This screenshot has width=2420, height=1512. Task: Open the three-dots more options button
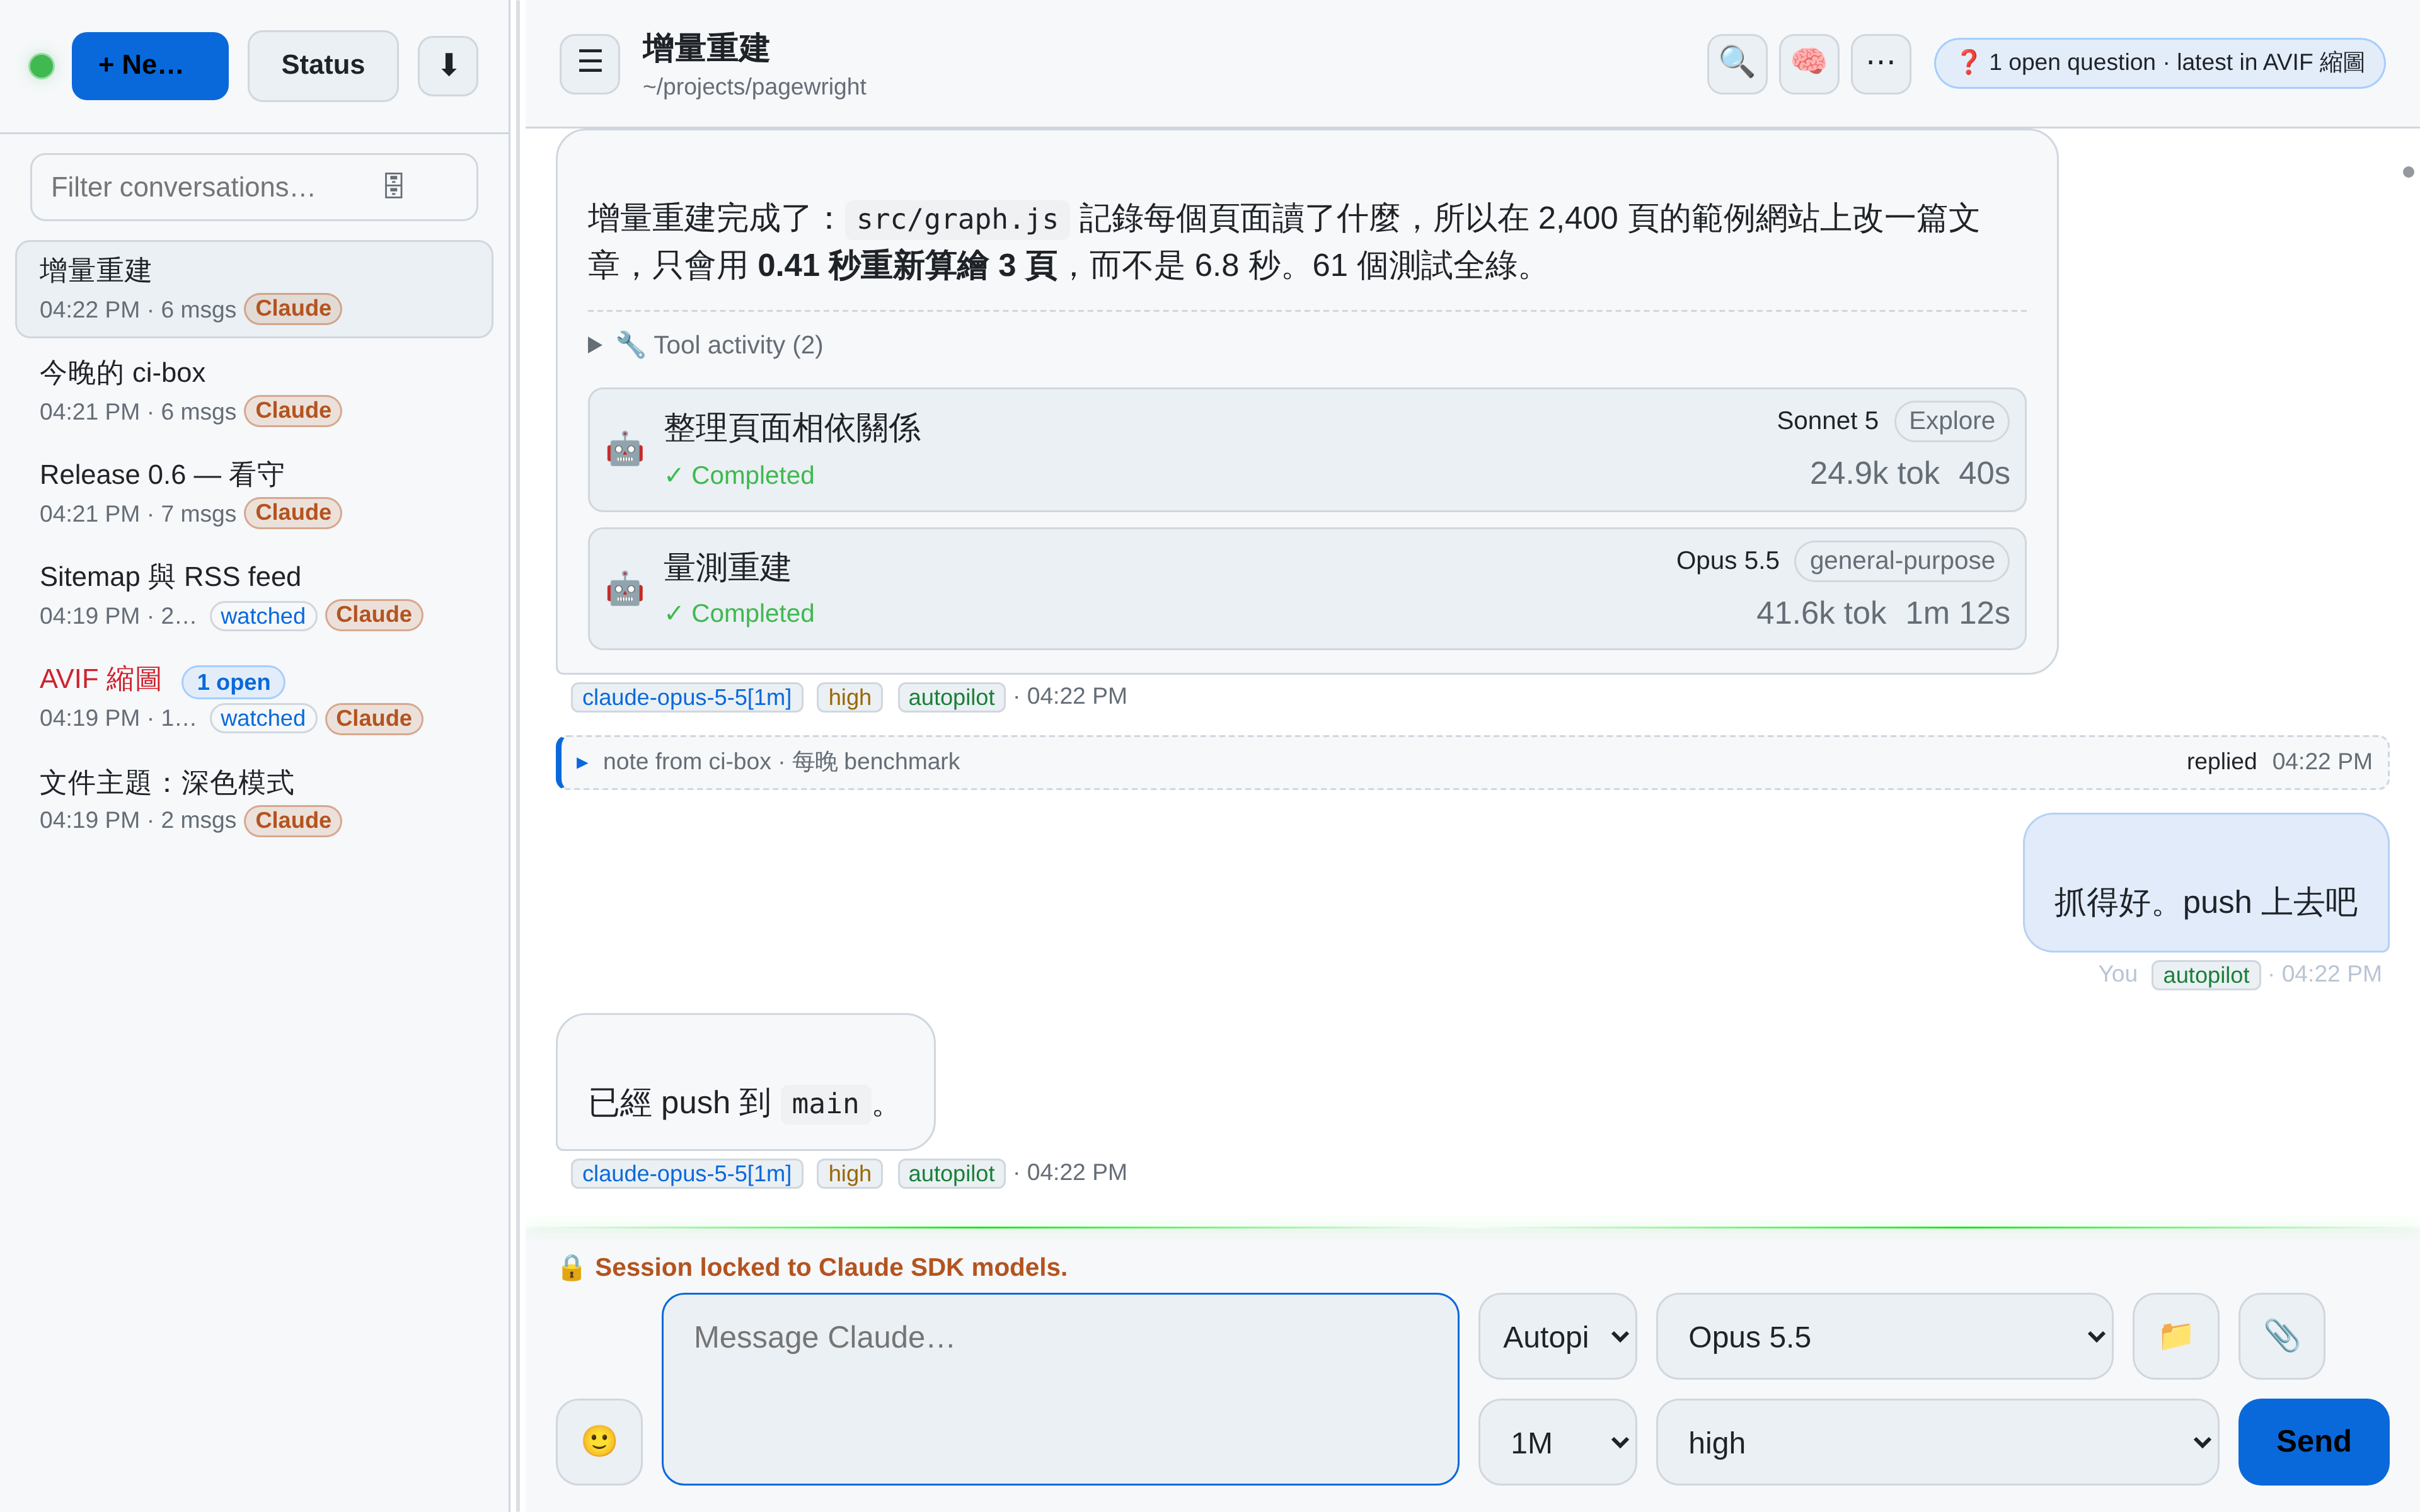coord(1880,63)
